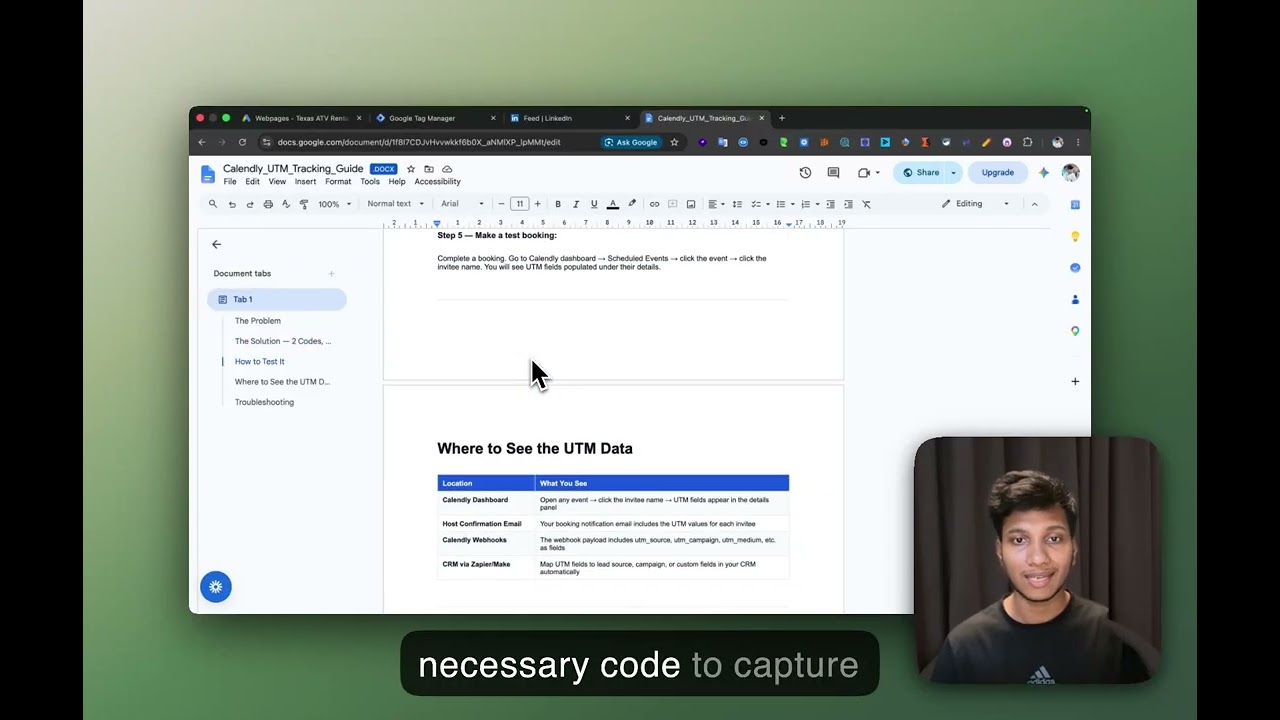Open the zoom level dropdown
Viewport: 1280px width, 720px height.
pos(334,204)
